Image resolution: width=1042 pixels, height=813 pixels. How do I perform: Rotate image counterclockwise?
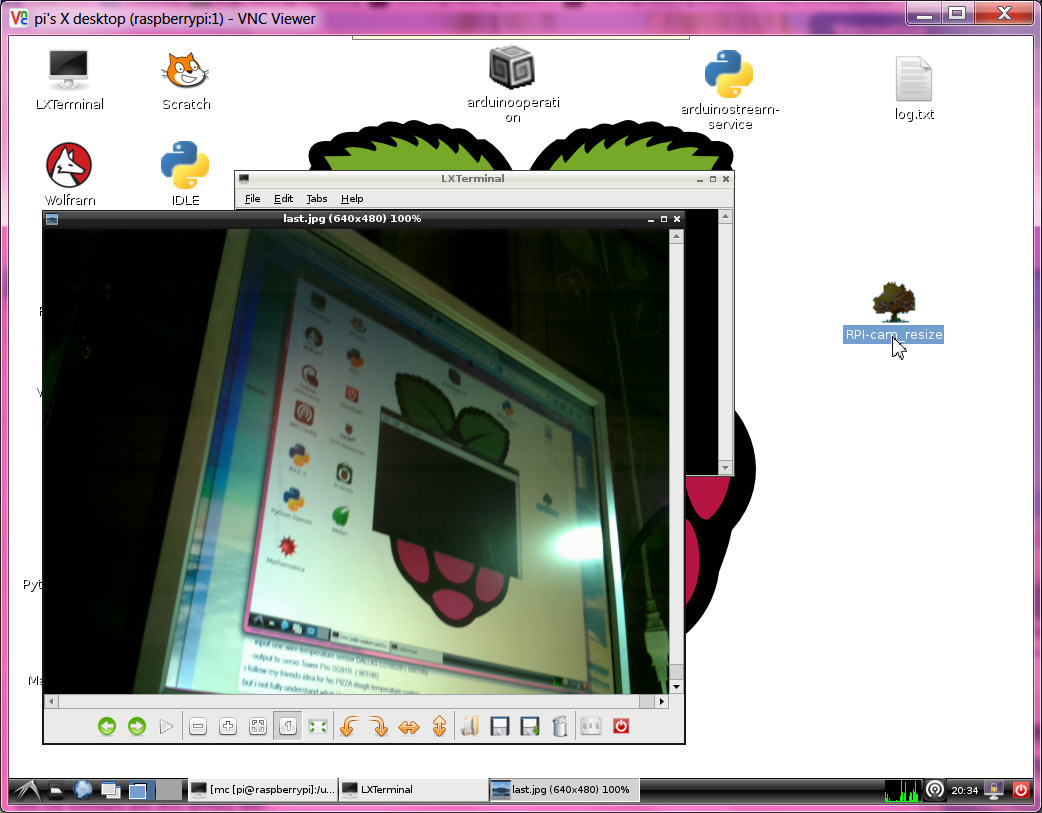(348, 727)
